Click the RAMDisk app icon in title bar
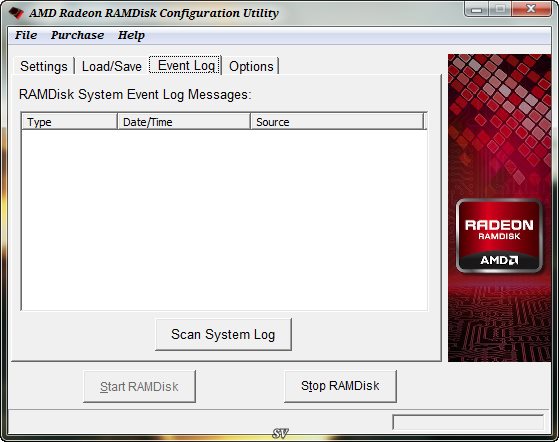Image resolution: width=559 pixels, height=442 pixels. [16, 13]
